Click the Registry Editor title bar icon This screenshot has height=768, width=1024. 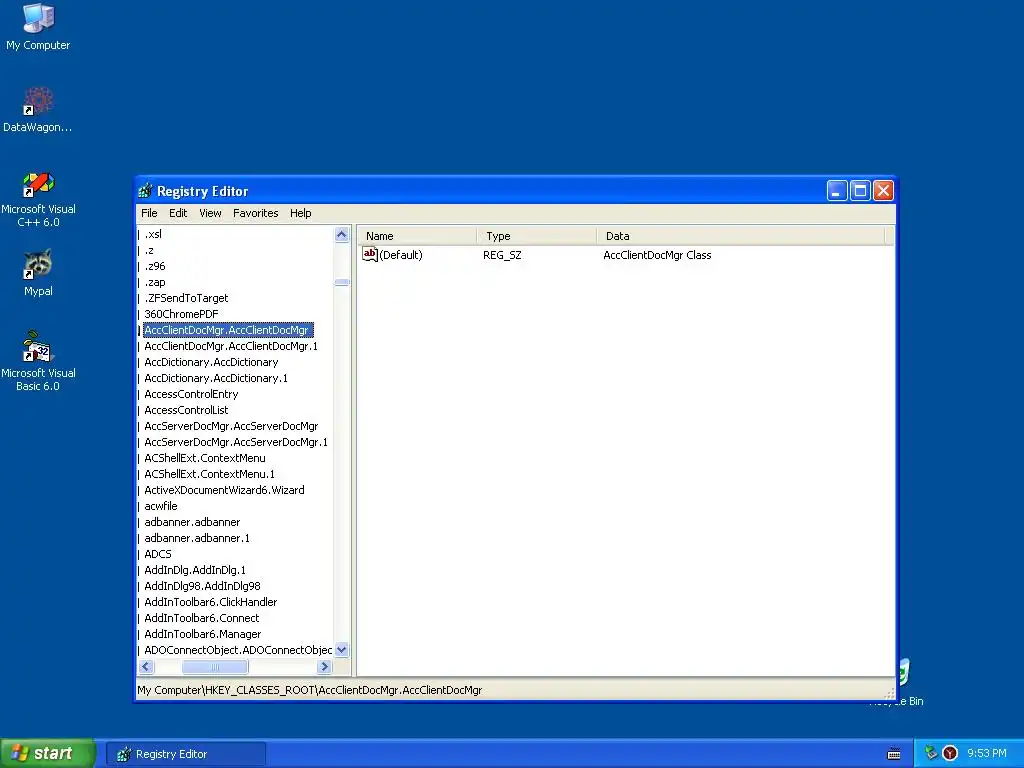point(145,191)
